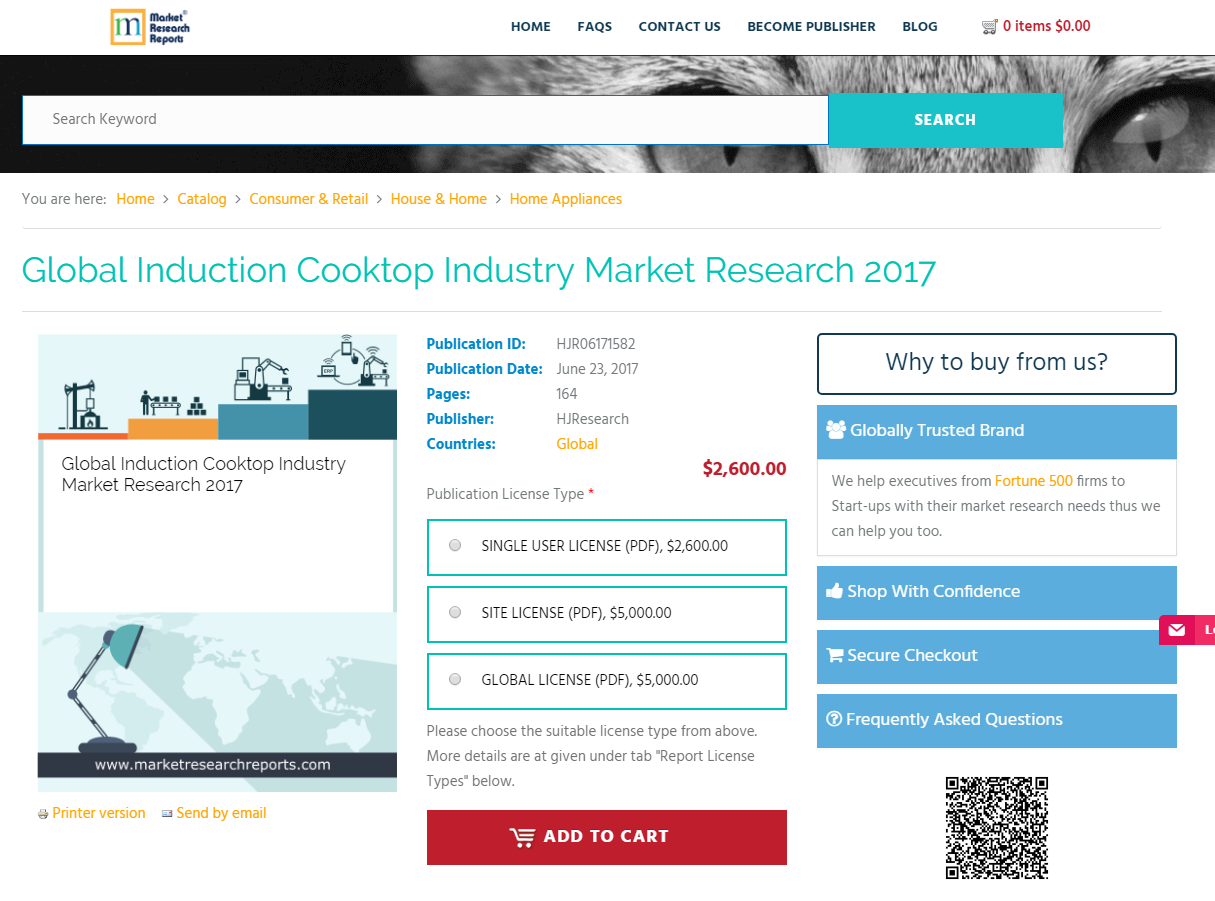Click the Publication License Type label
The image size is (1215, 901).
tap(510, 494)
